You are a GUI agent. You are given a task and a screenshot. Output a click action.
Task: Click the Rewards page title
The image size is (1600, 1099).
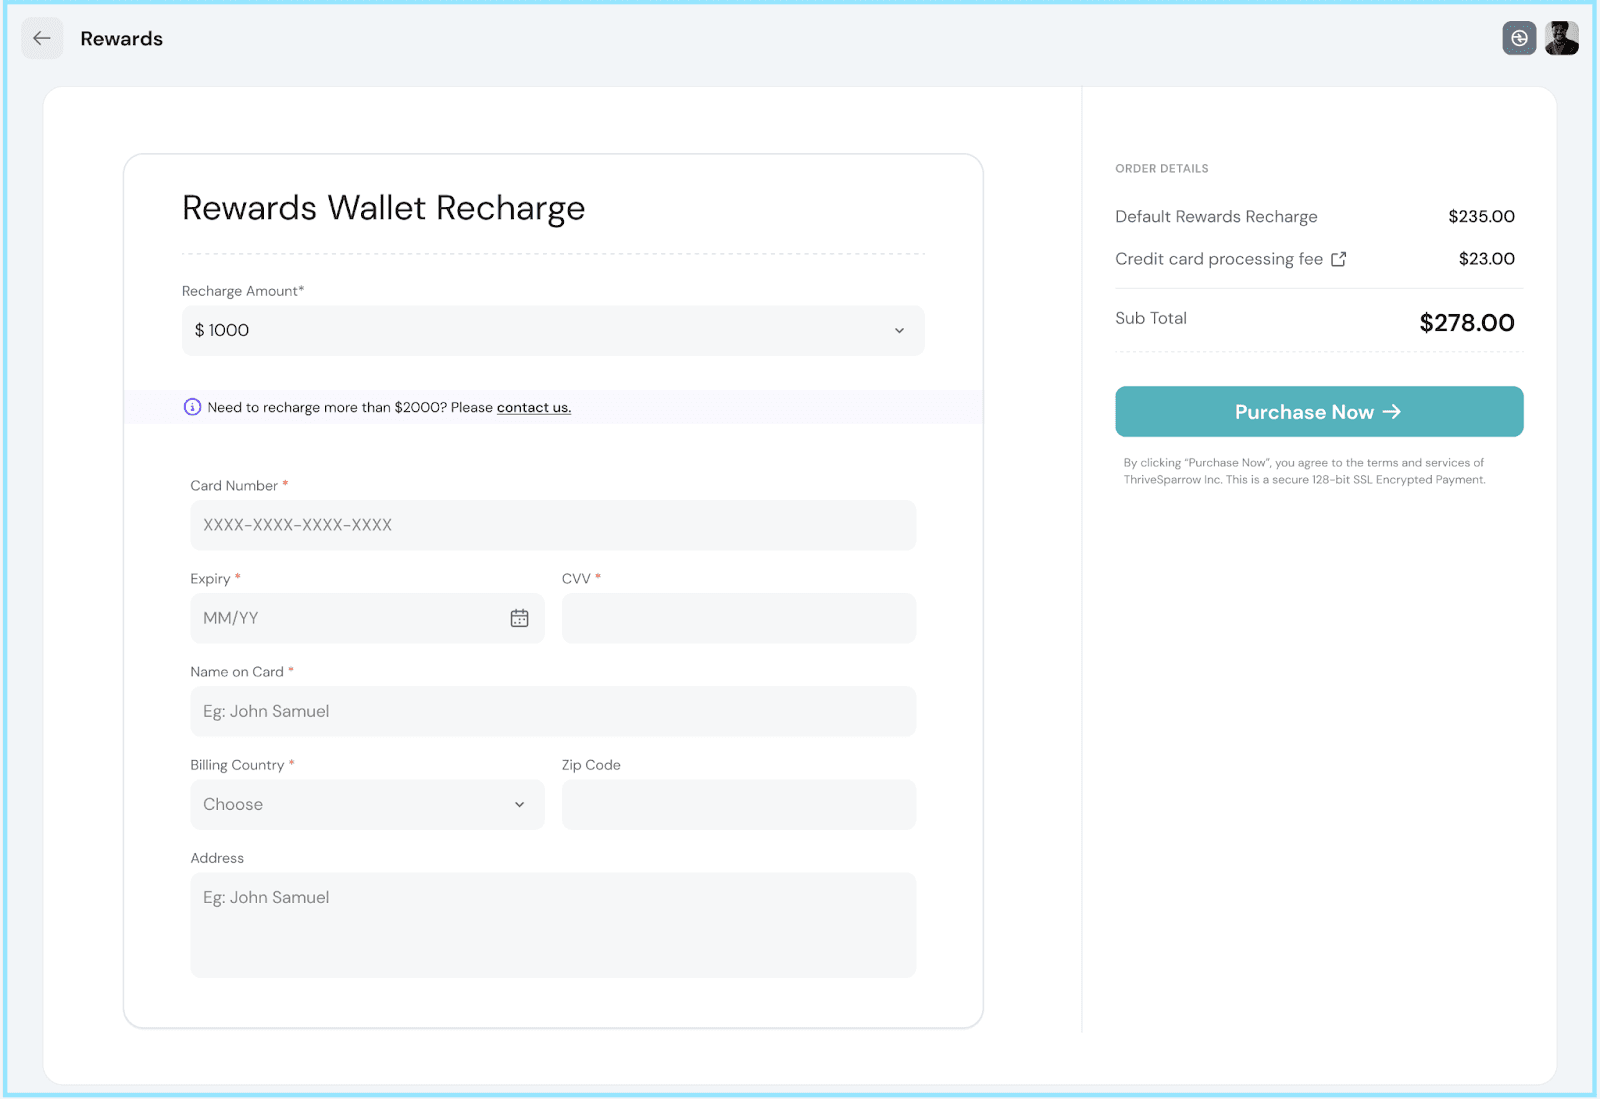click(122, 39)
